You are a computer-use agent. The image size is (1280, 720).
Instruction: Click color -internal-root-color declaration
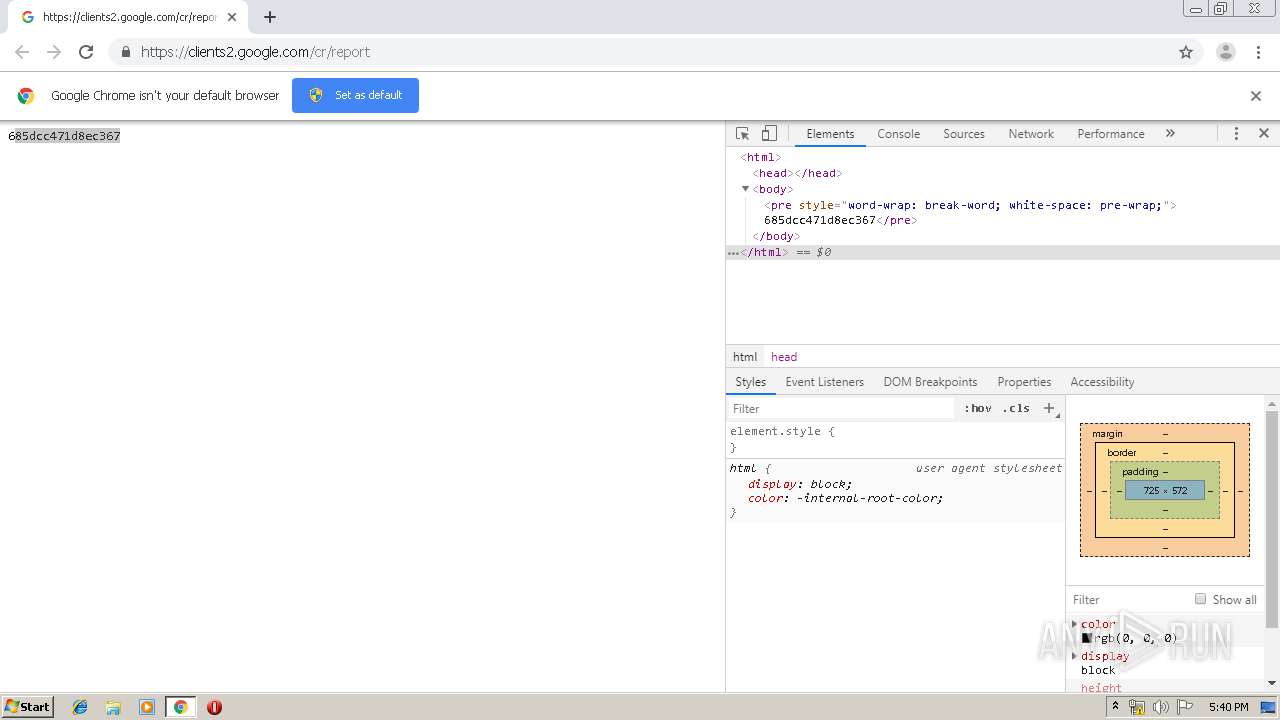(845, 498)
